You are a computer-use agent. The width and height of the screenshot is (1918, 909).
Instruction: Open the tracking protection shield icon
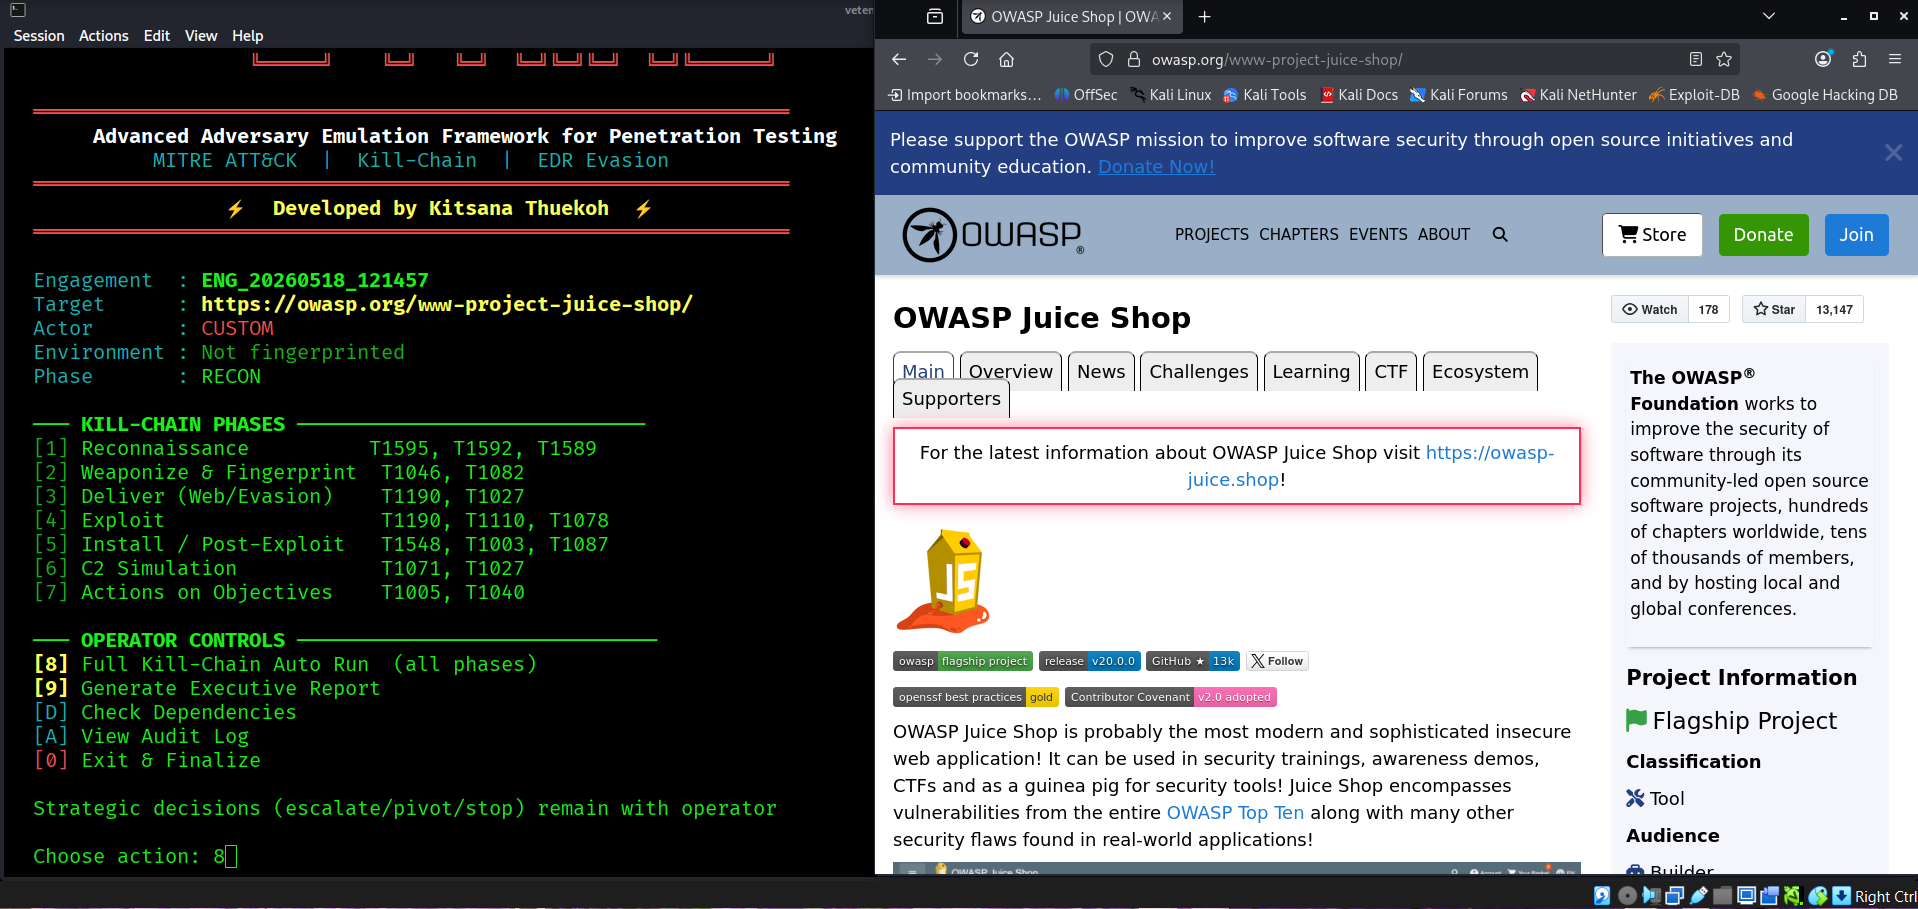(x=1106, y=60)
